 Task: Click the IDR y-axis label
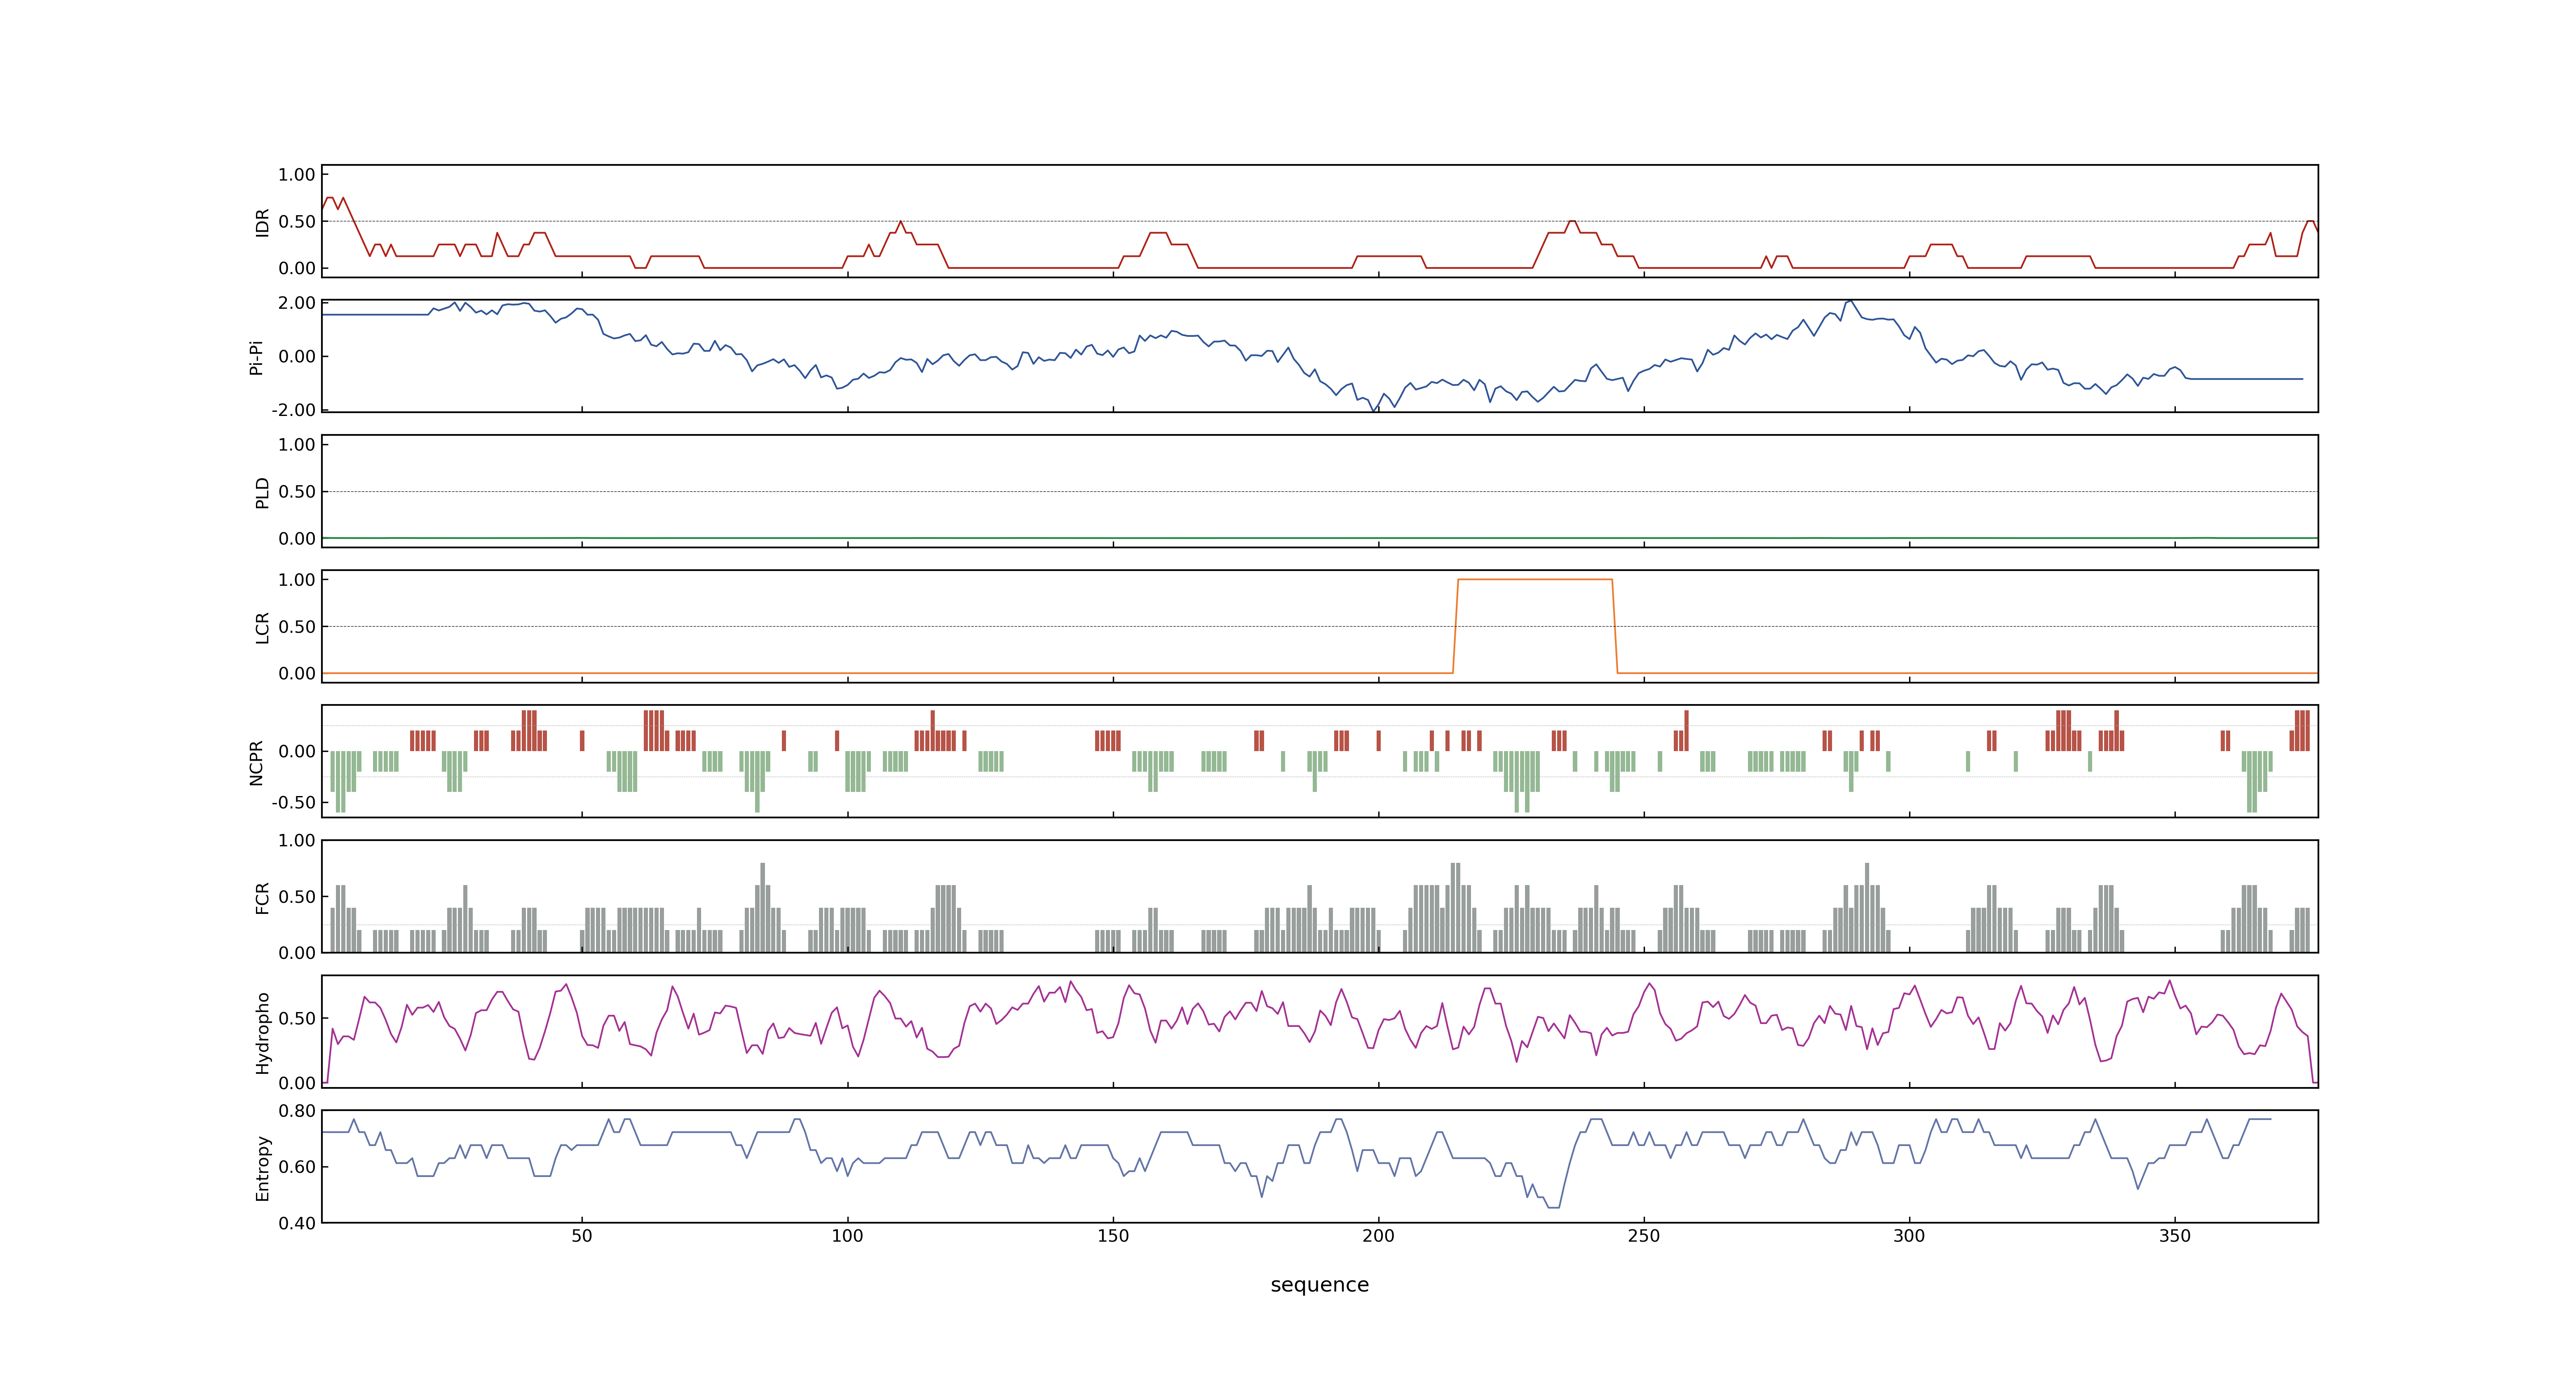click(x=262, y=222)
